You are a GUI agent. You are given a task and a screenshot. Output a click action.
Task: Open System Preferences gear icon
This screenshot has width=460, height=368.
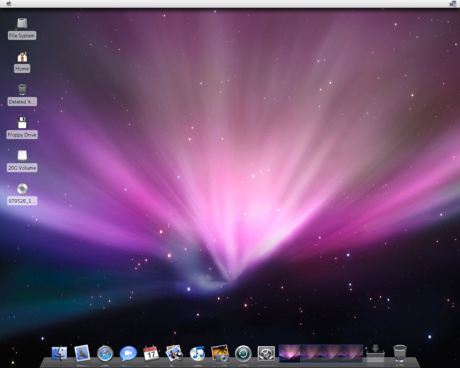pyautogui.click(x=266, y=354)
